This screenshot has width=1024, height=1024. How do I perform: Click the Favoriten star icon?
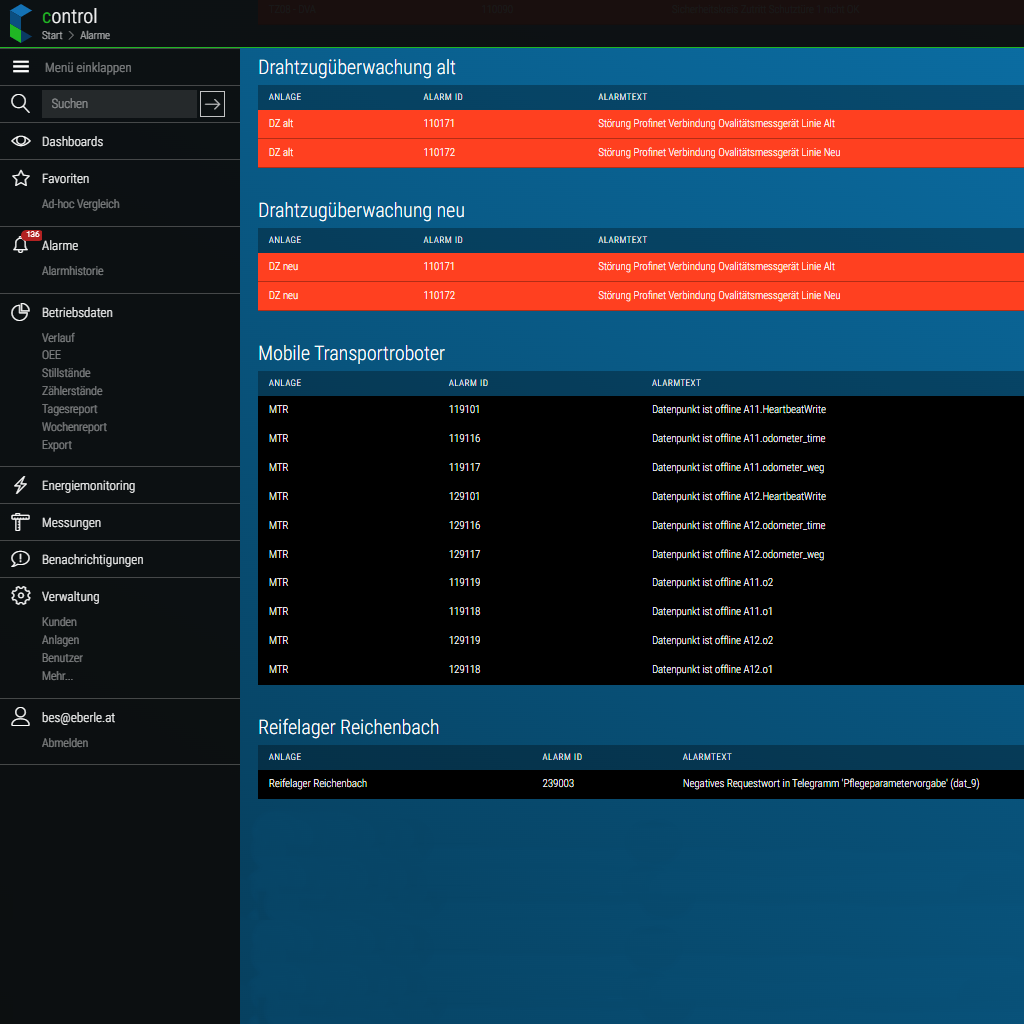point(21,178)
